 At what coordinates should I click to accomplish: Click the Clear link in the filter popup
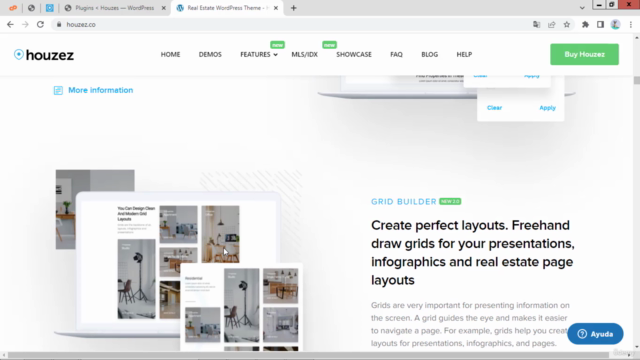click(494, 108)
